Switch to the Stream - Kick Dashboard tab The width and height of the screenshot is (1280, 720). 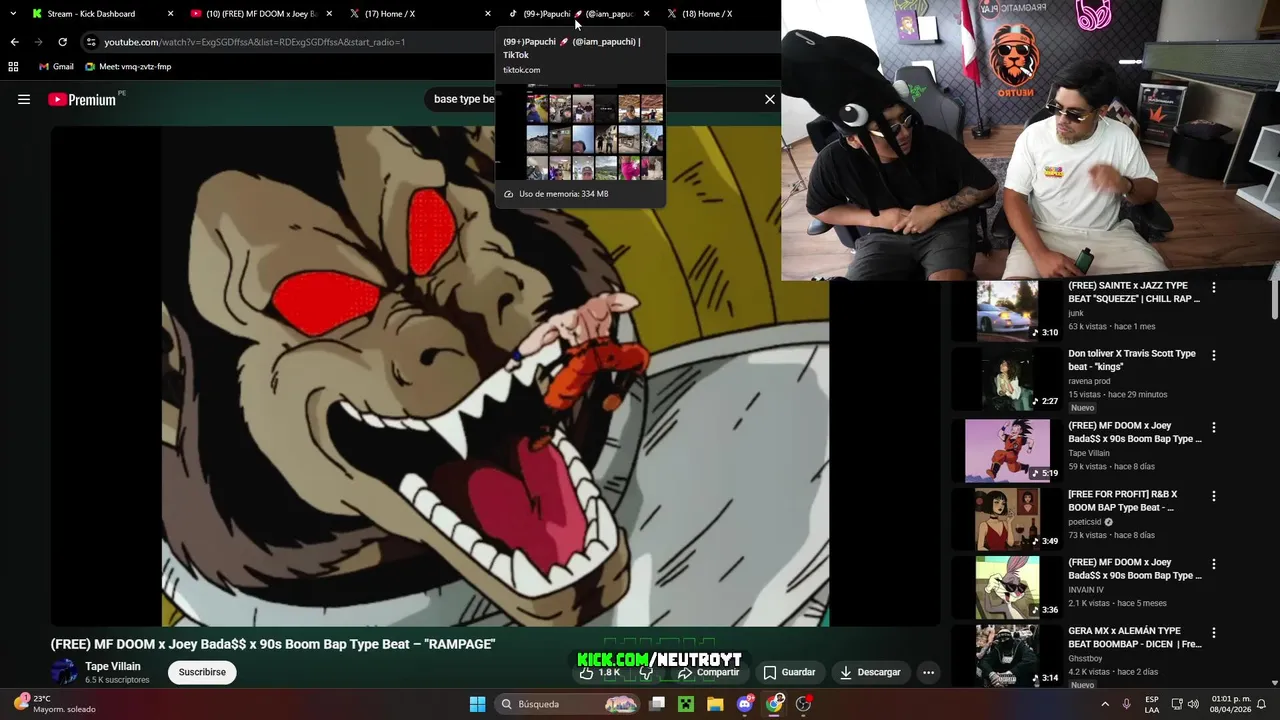coord(103,14)
